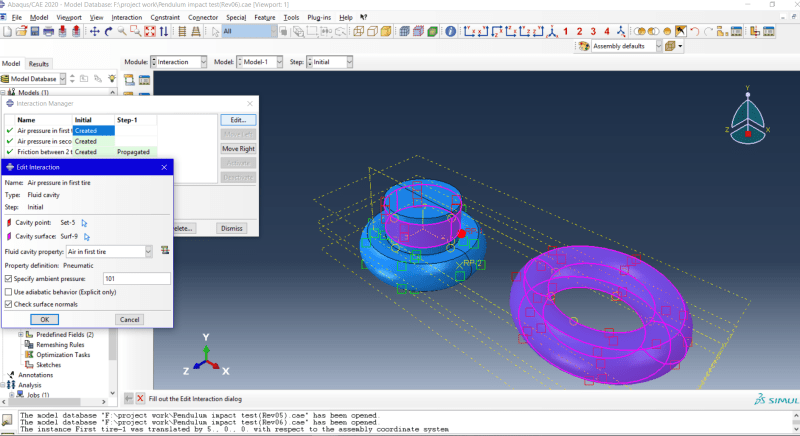Open the Interaction menu
The image size is (800, 436).
127,17
